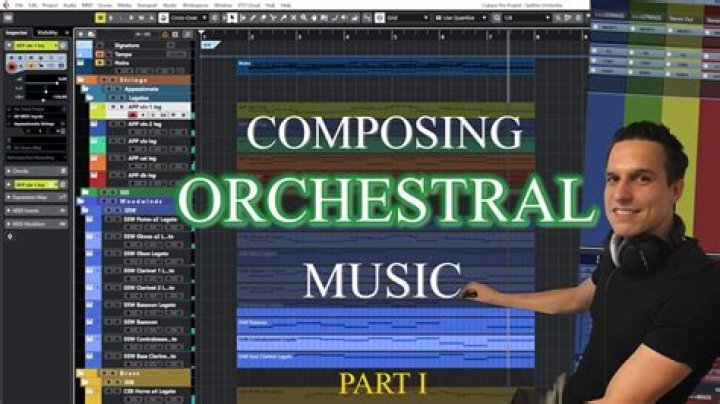The image size is (720, 404).
Task: Click the track presets icon beside Add Track
Action: click(91, 34)
